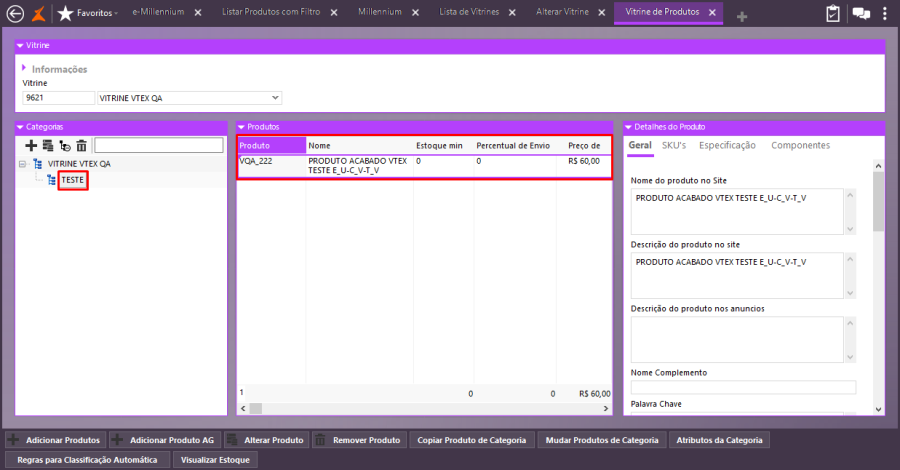The image size is (900, 470).
Task: Click Alterar Produto button
Action: click(x=267, y=440)
